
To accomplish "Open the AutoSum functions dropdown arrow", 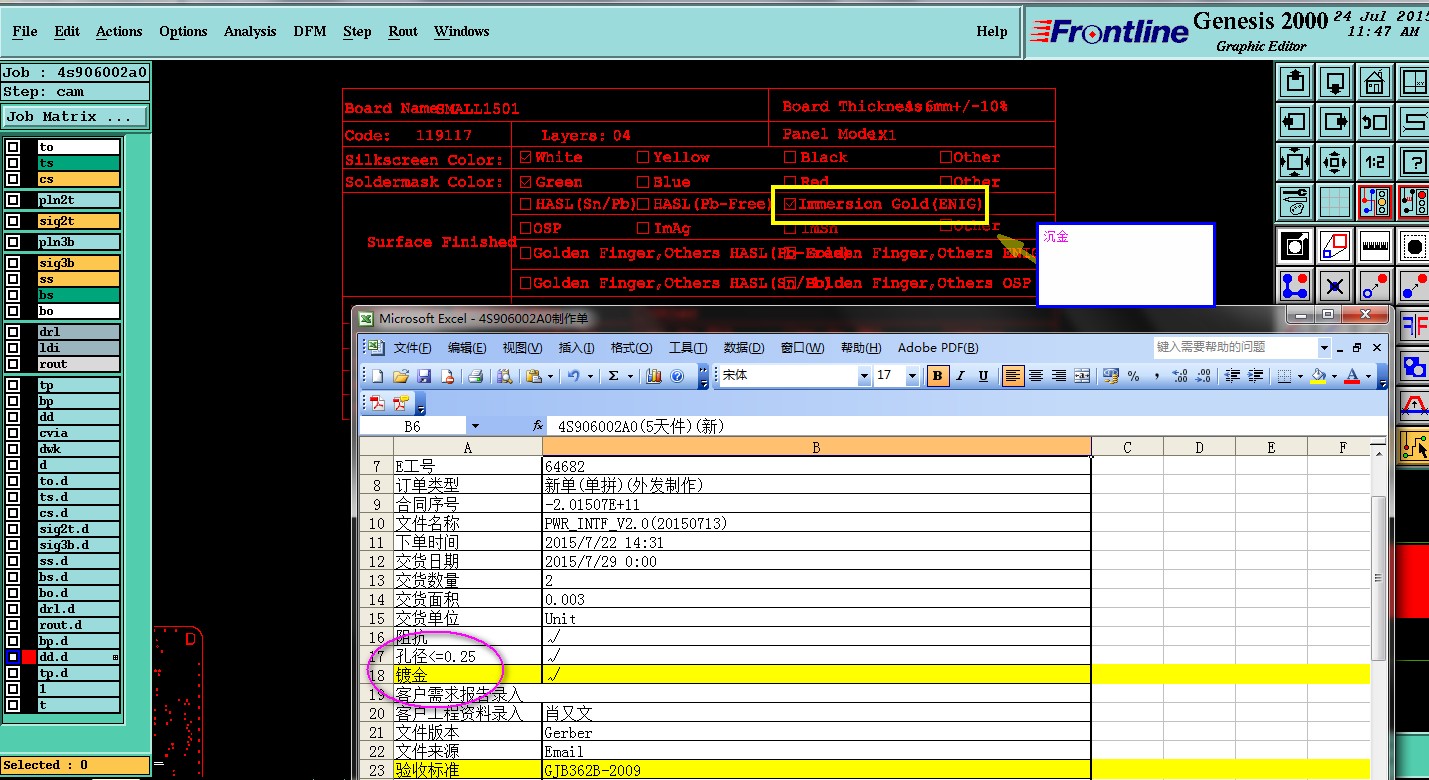I will [630, 376].
